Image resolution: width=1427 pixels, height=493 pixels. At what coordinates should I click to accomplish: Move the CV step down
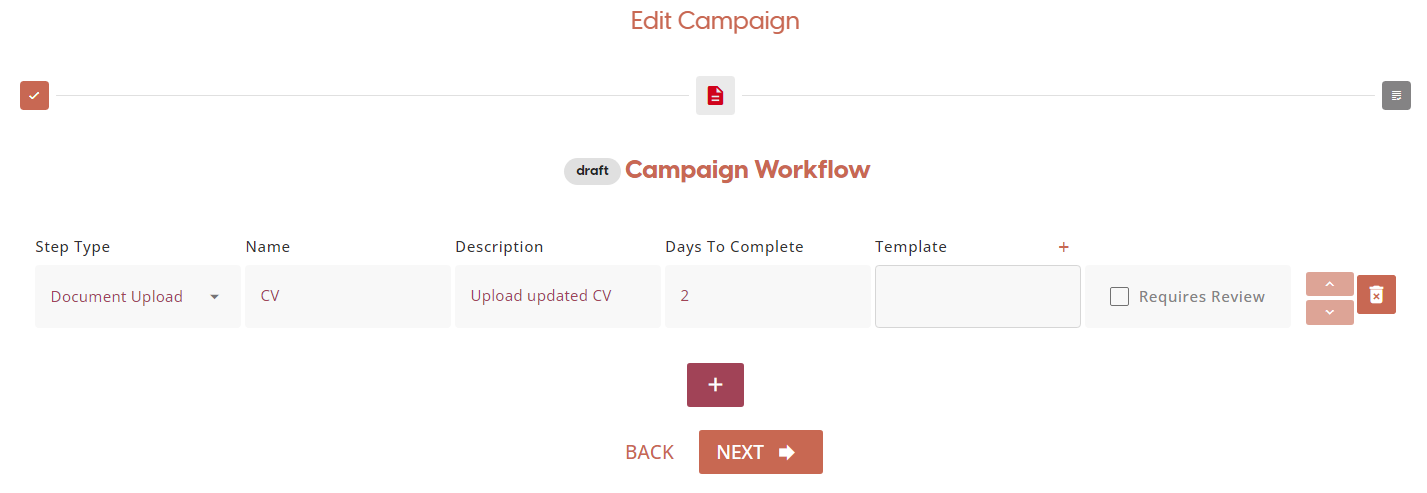click(1329, 312)
